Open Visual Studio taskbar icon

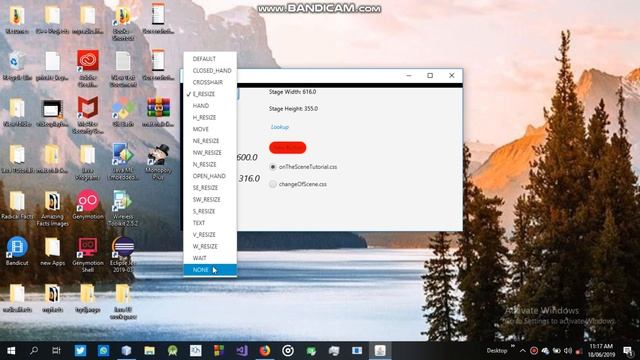click(242, 351)
